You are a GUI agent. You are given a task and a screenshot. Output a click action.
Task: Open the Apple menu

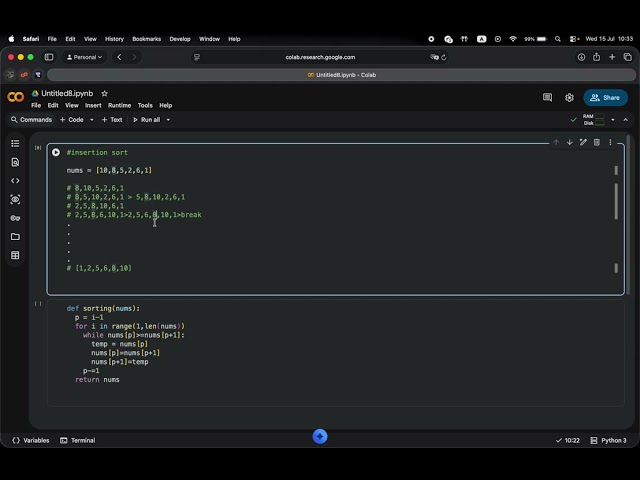click(11, 39)
